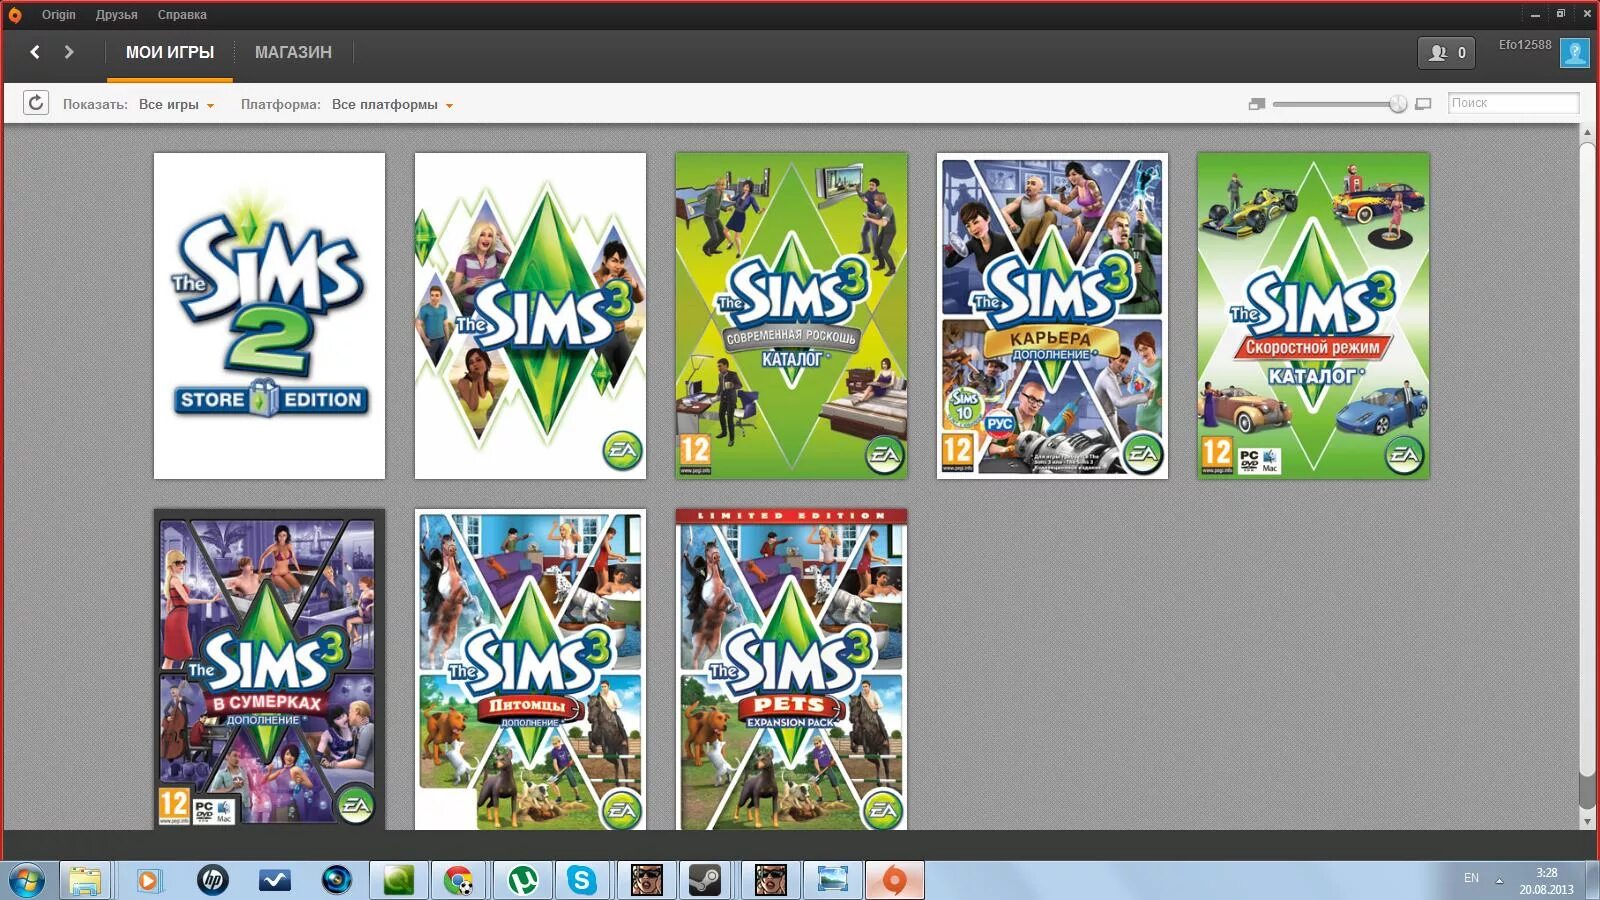Click the Efo12588 username

1525,45
